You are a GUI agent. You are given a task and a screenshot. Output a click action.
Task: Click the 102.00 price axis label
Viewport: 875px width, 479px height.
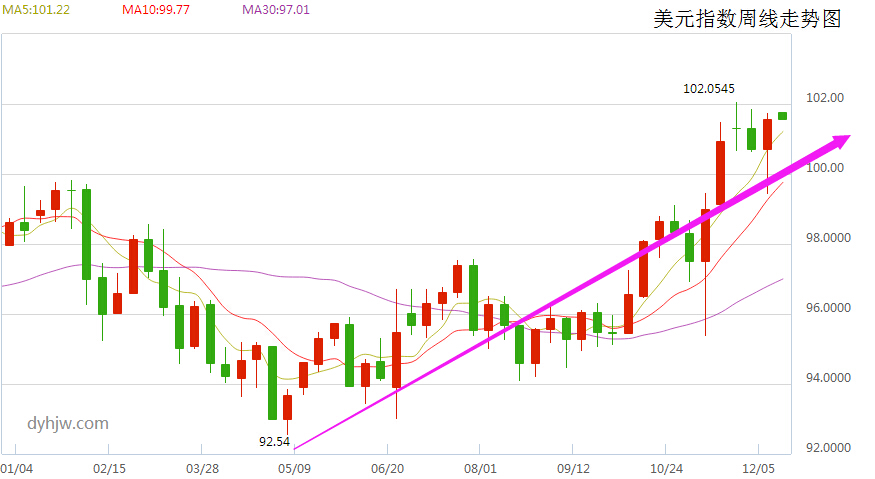[x=825, y=98]
